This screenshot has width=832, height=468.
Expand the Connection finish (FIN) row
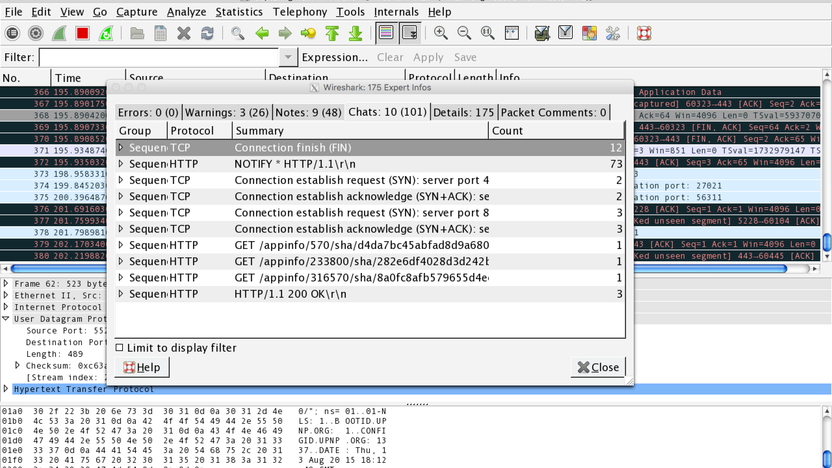[121, 148]
